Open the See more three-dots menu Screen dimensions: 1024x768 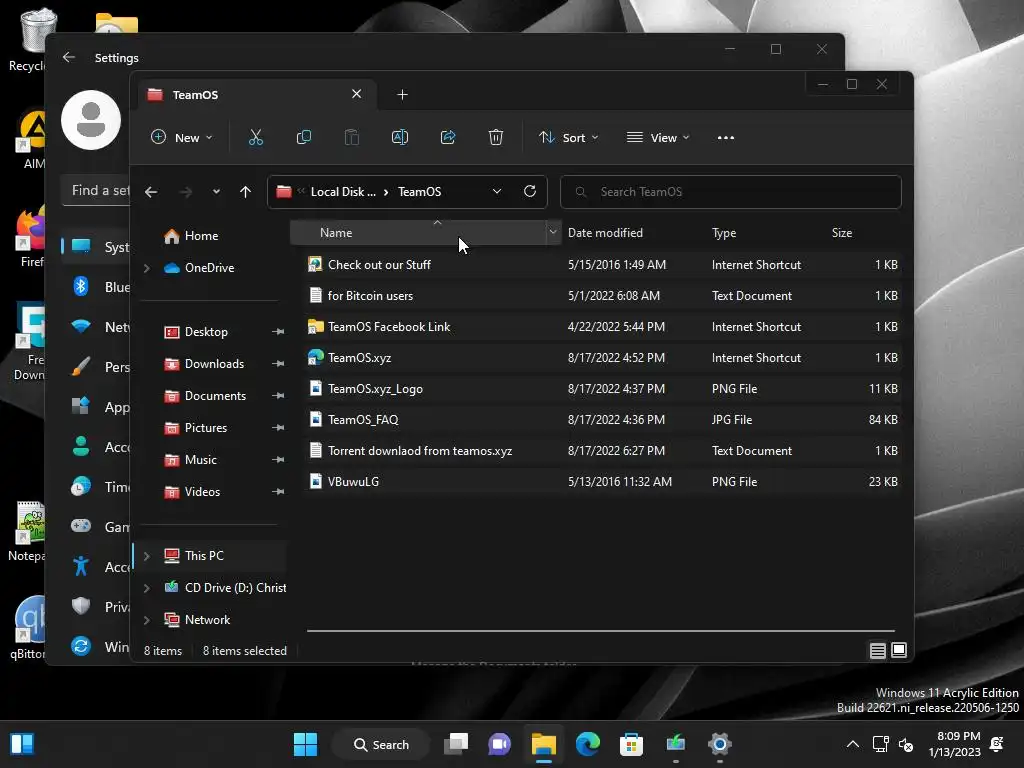tap(726, 138)
